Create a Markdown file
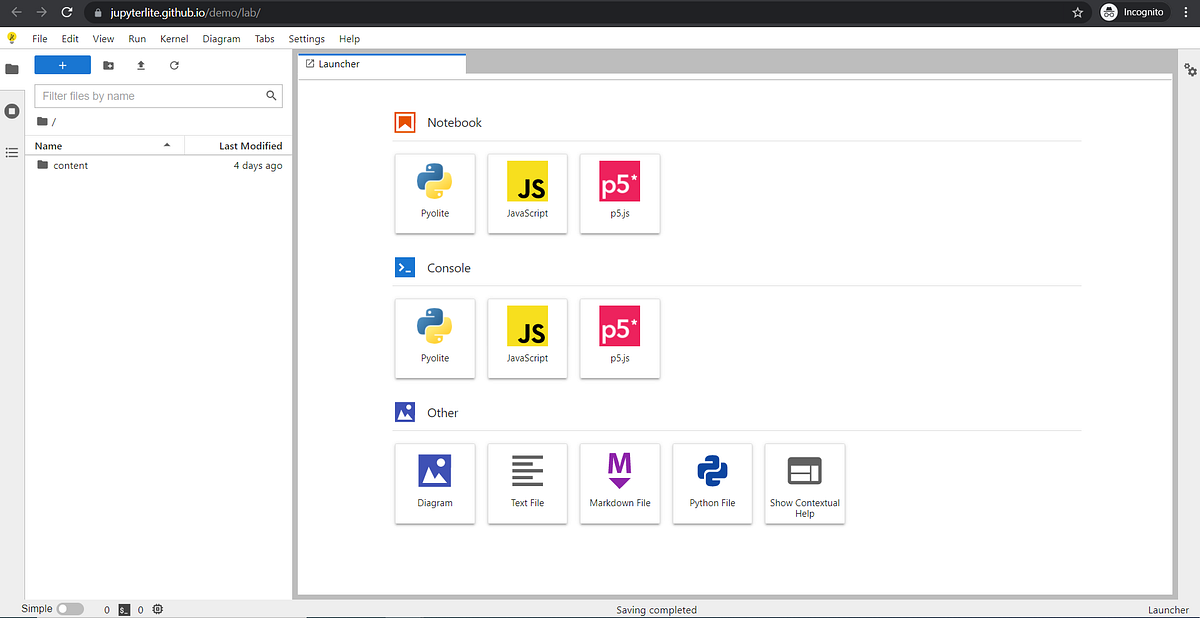 [619, 483]
